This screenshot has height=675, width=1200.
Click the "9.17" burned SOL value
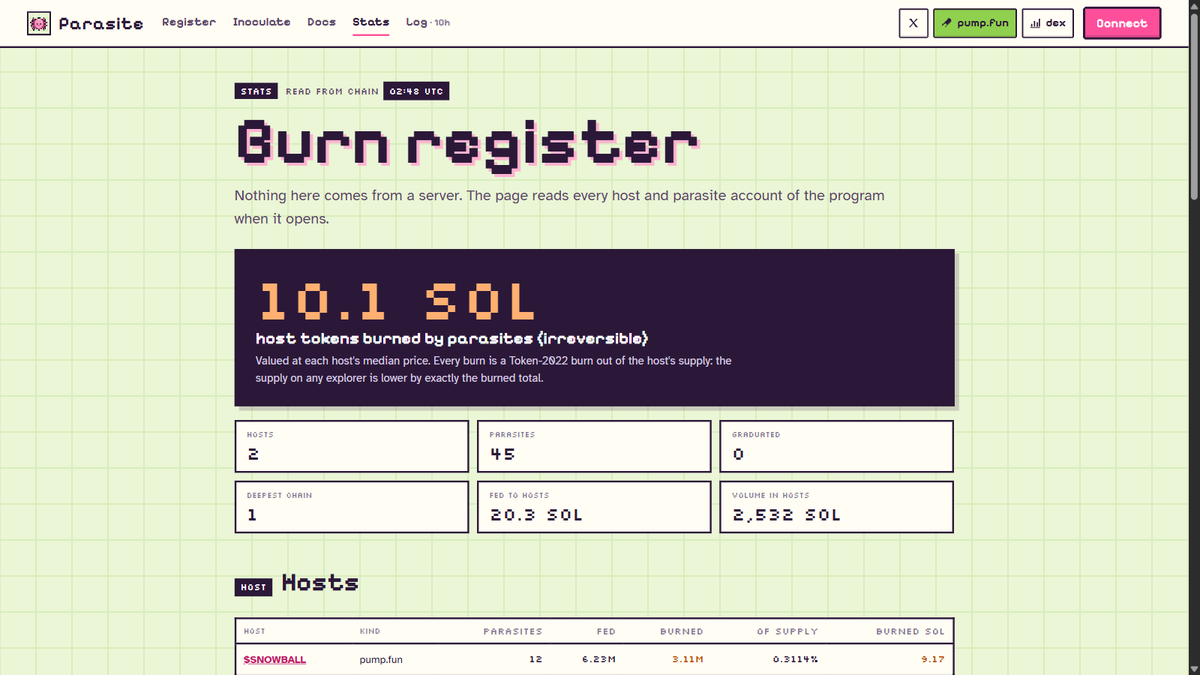pyautogui.click(x=934, y=660)
